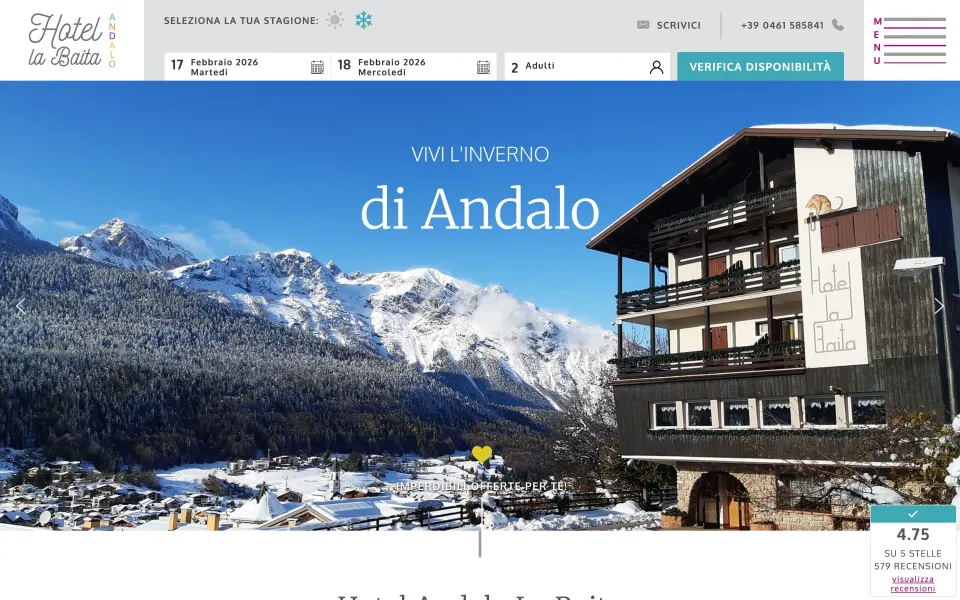Click the person icon in guests field

pos(656,67)
